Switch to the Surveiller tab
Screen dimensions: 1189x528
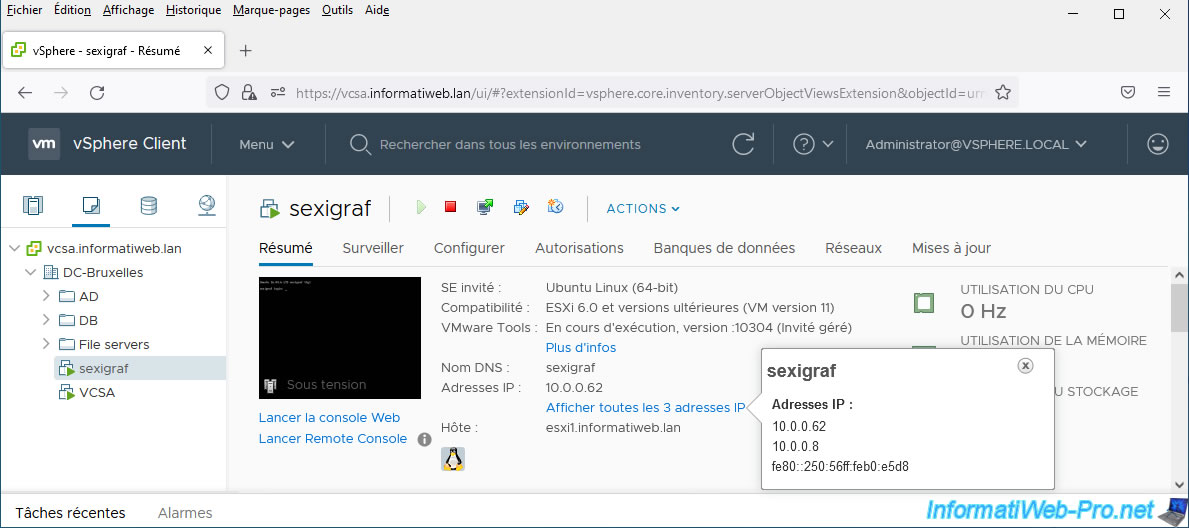pyautogui.click(x=373, y=248)
